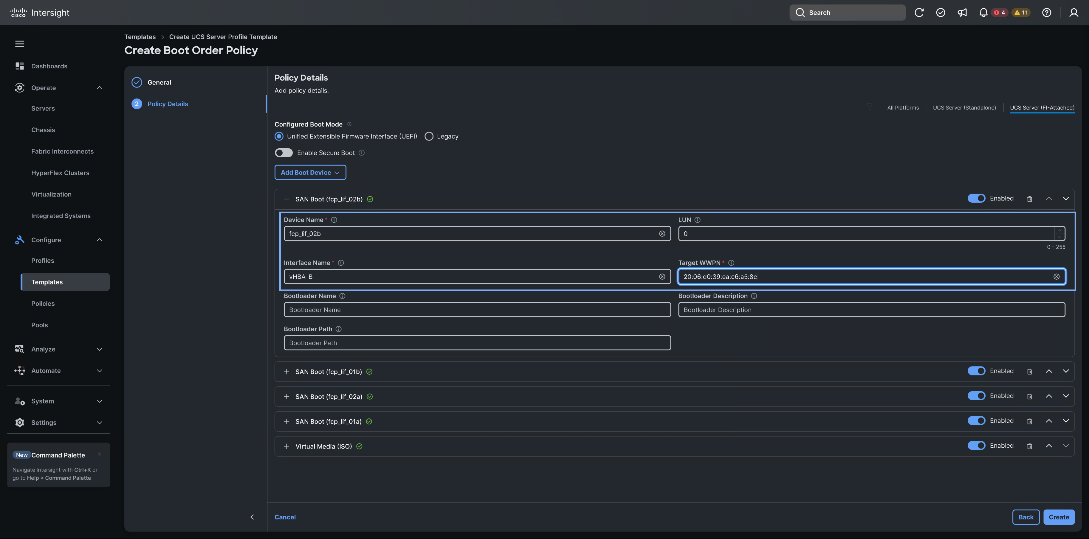Image resolution: width=1089 pixels, height=539 pixels.
Task: Click the warning alarms badge showing 11
Action: (1021, 13)
